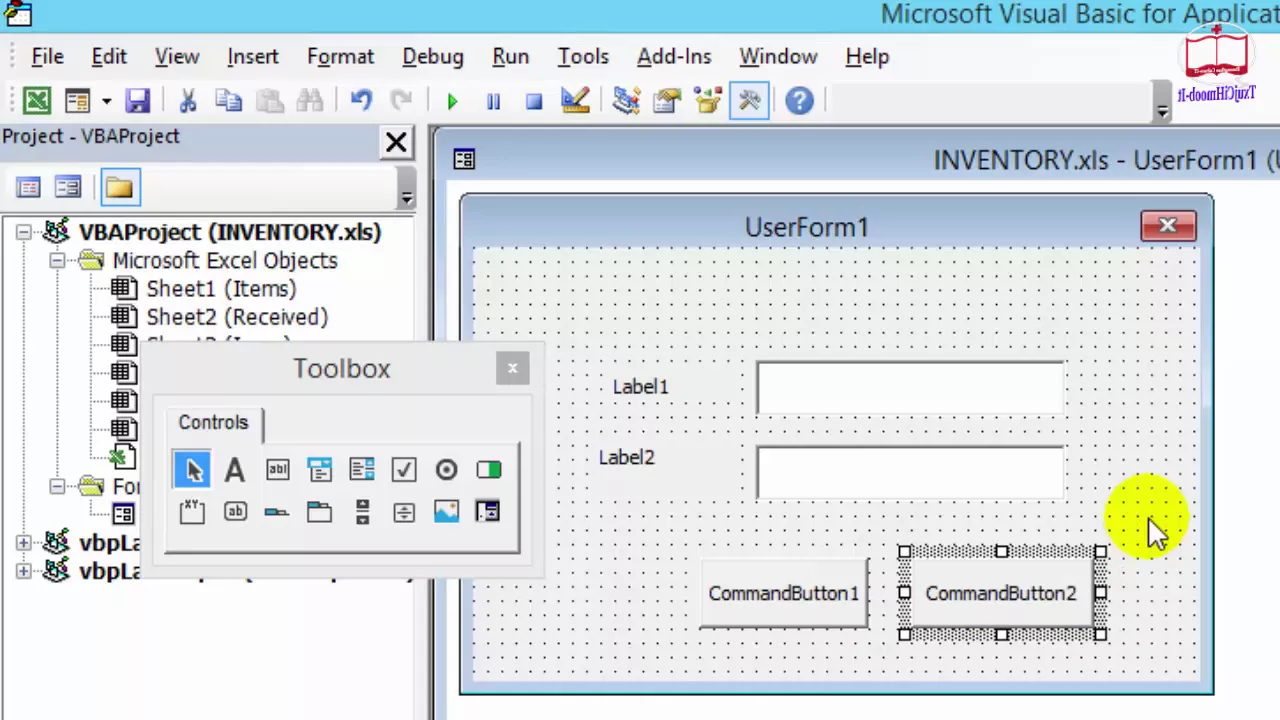
Task: Click the Undo arrow icon
Action: [361, 101]
